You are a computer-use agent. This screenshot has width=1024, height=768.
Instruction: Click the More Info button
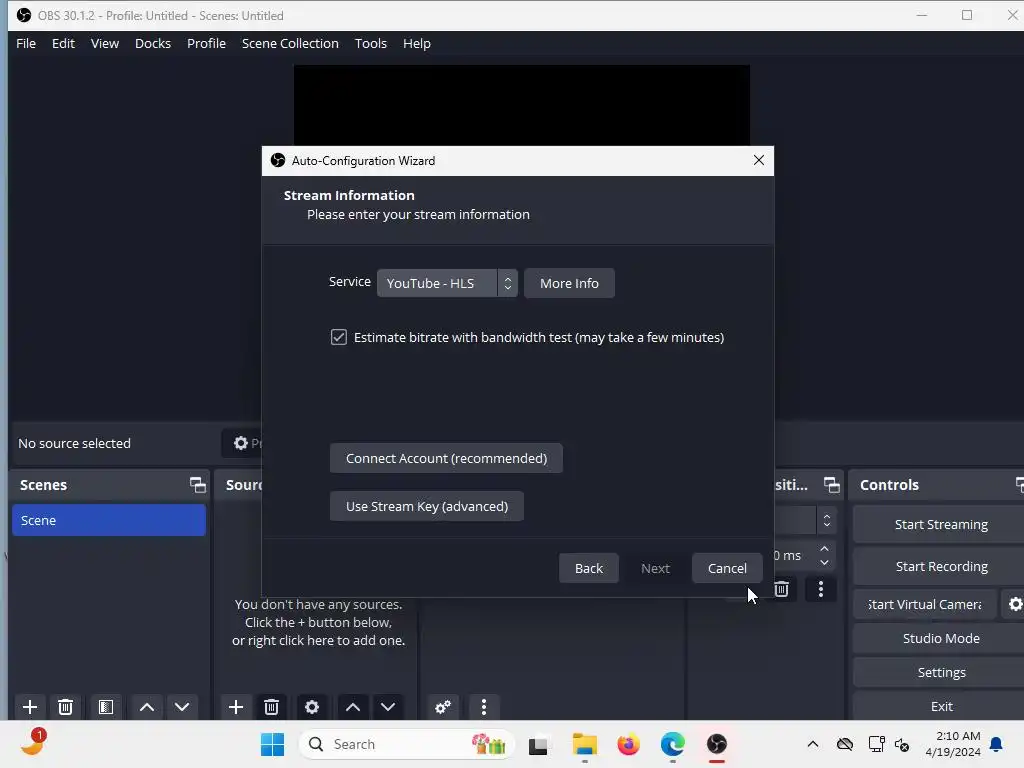point(569,283)
